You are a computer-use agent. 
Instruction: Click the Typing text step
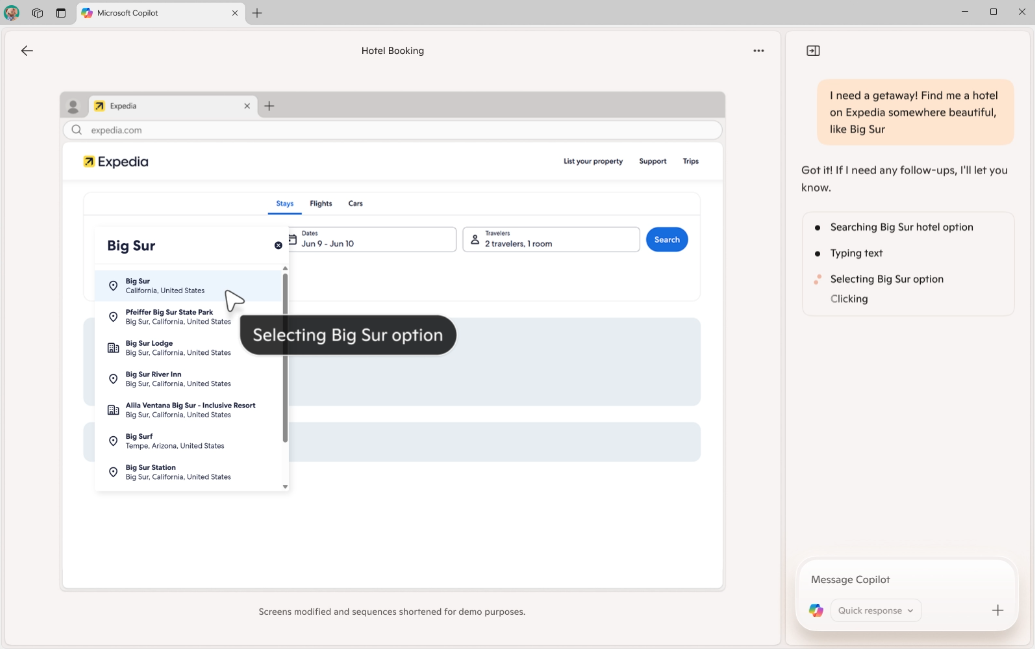coord(856,253)
